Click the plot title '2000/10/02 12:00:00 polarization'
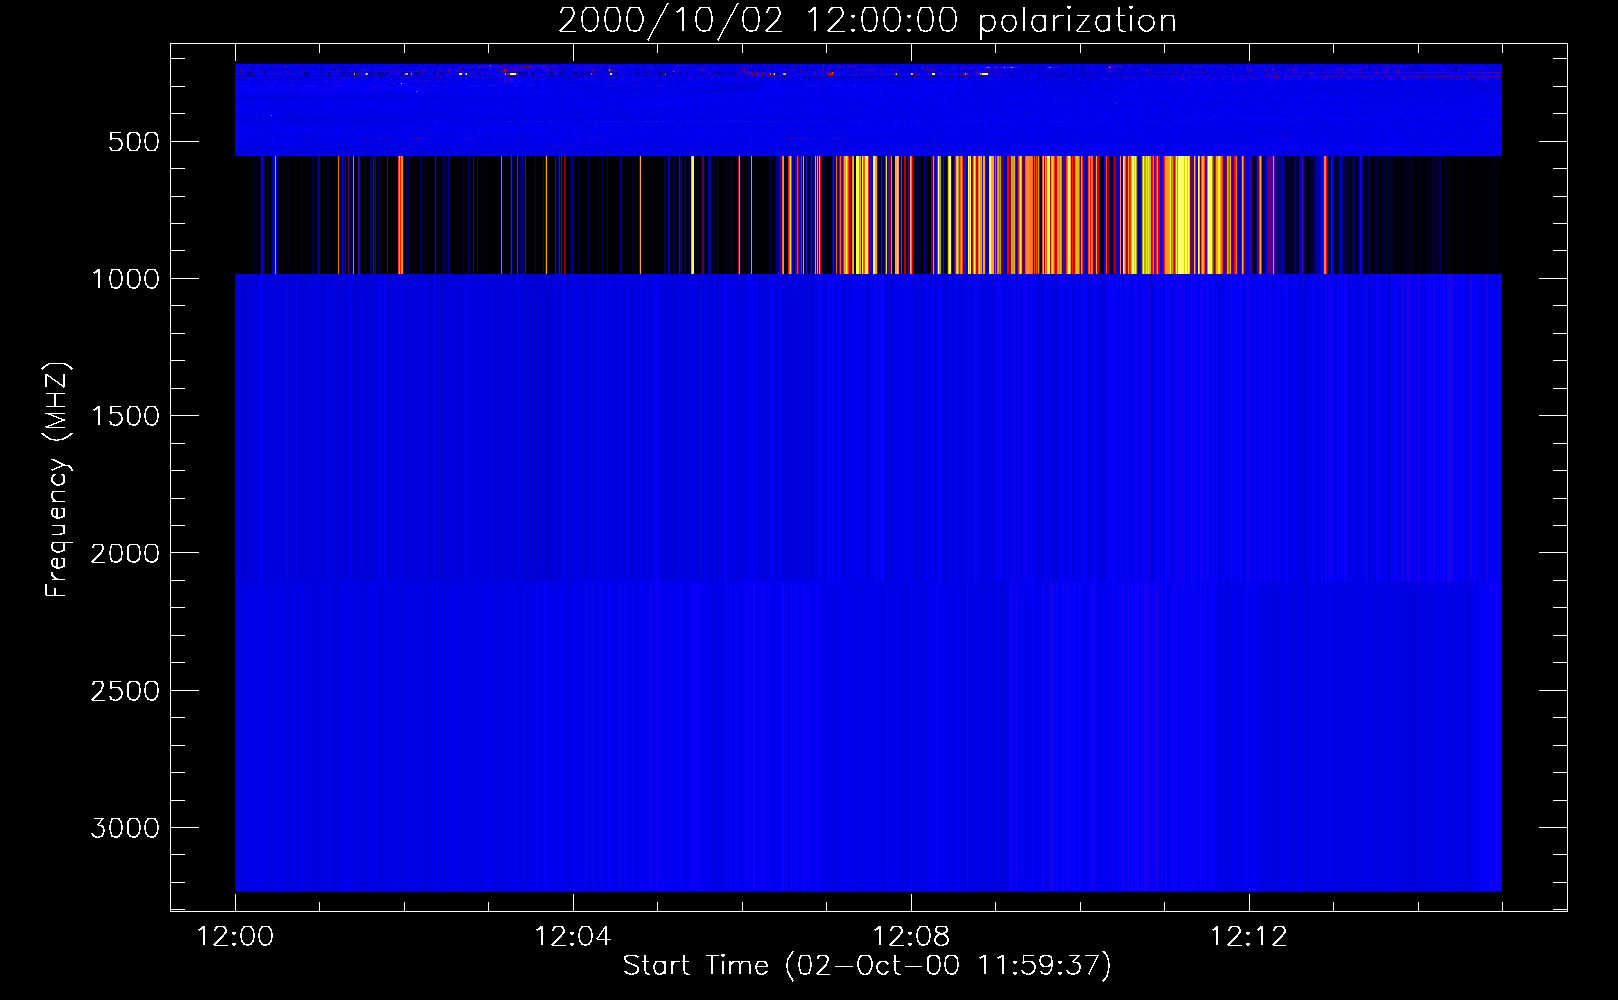The image size is (1618, 1000). pos(867,20)
